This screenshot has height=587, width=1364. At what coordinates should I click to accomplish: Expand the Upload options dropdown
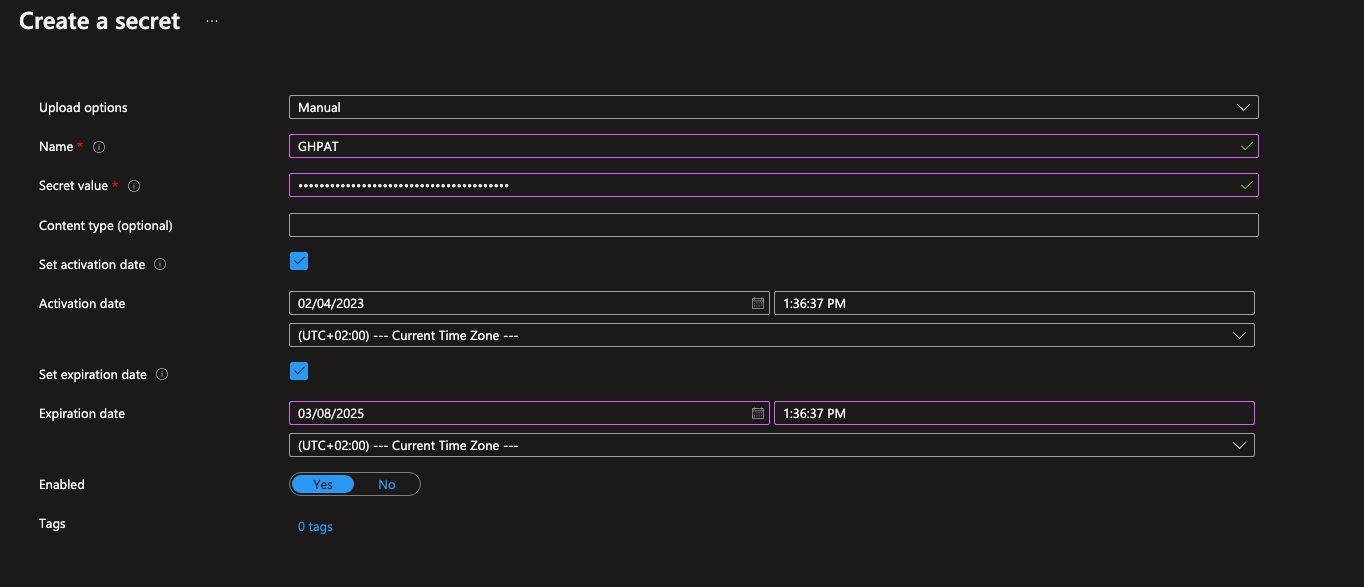pos(773,107)
